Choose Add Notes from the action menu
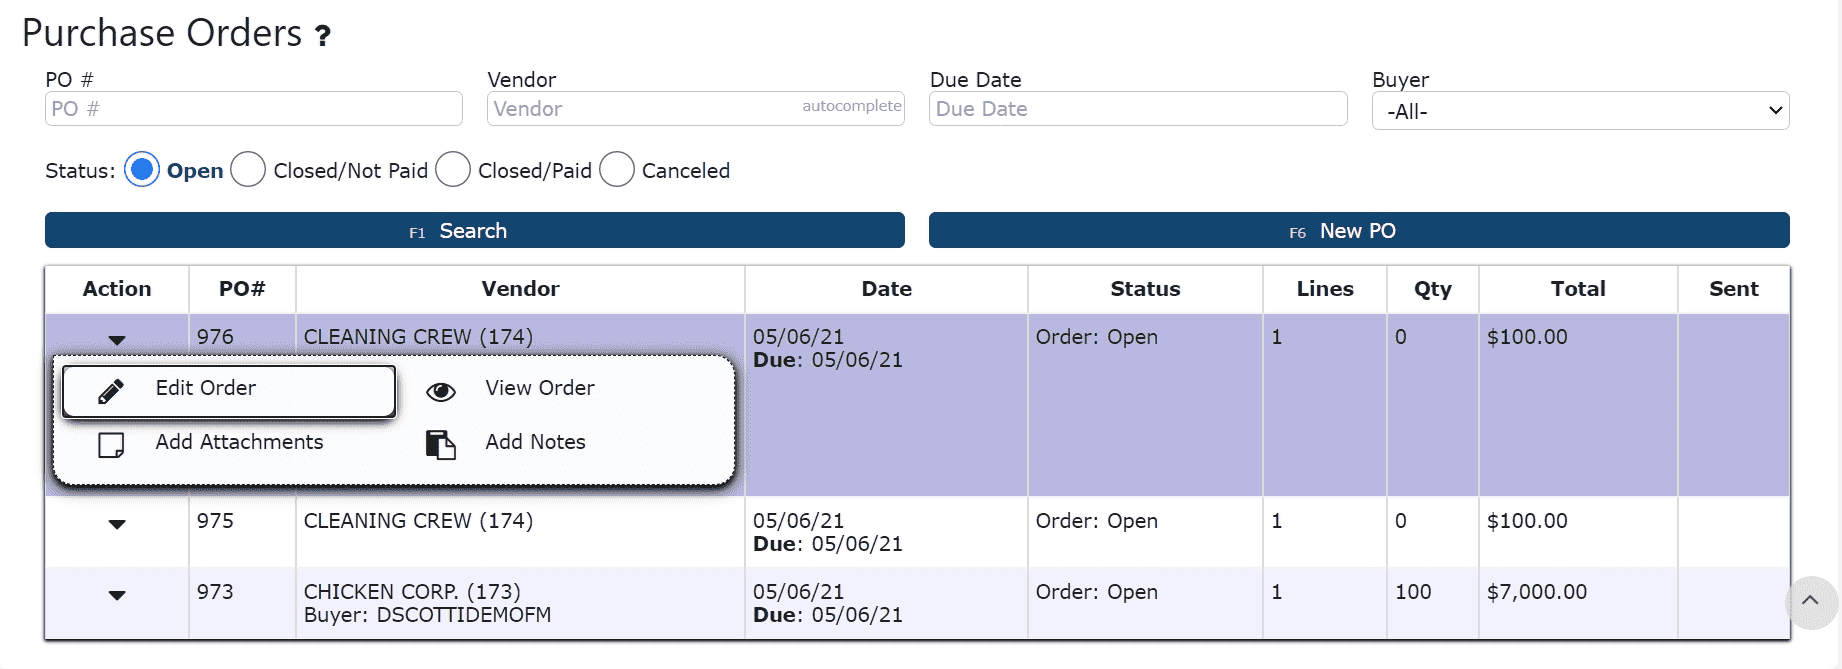The height and width of the screenshot is (669, 1842). coord(535,442)
